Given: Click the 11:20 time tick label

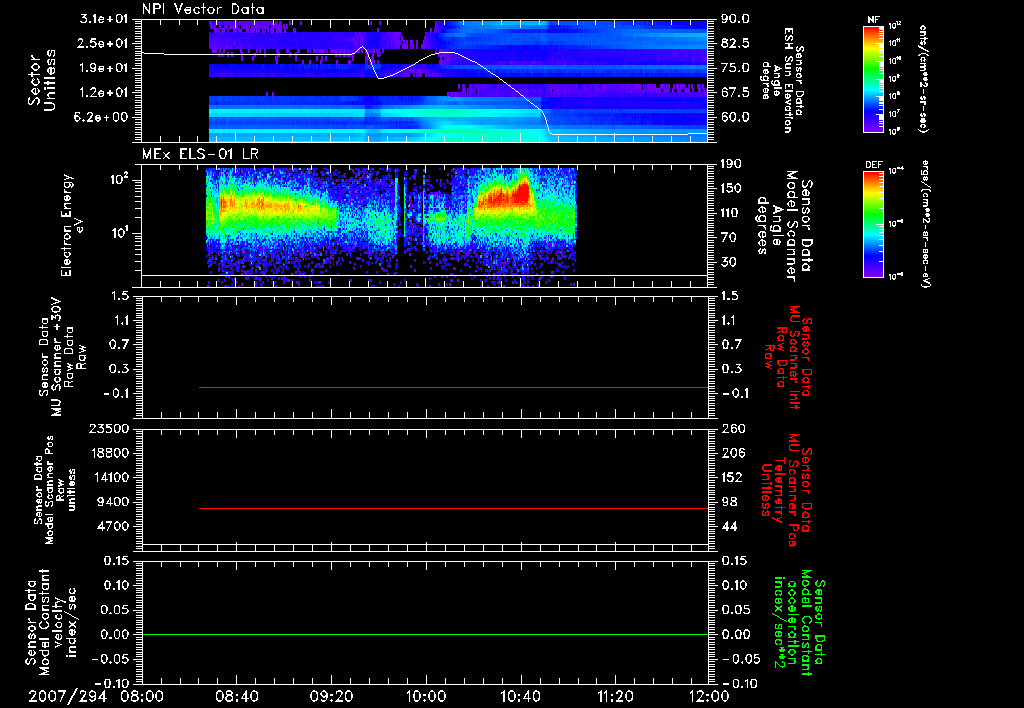Looking at the screenshot, I should coord(615,696).
